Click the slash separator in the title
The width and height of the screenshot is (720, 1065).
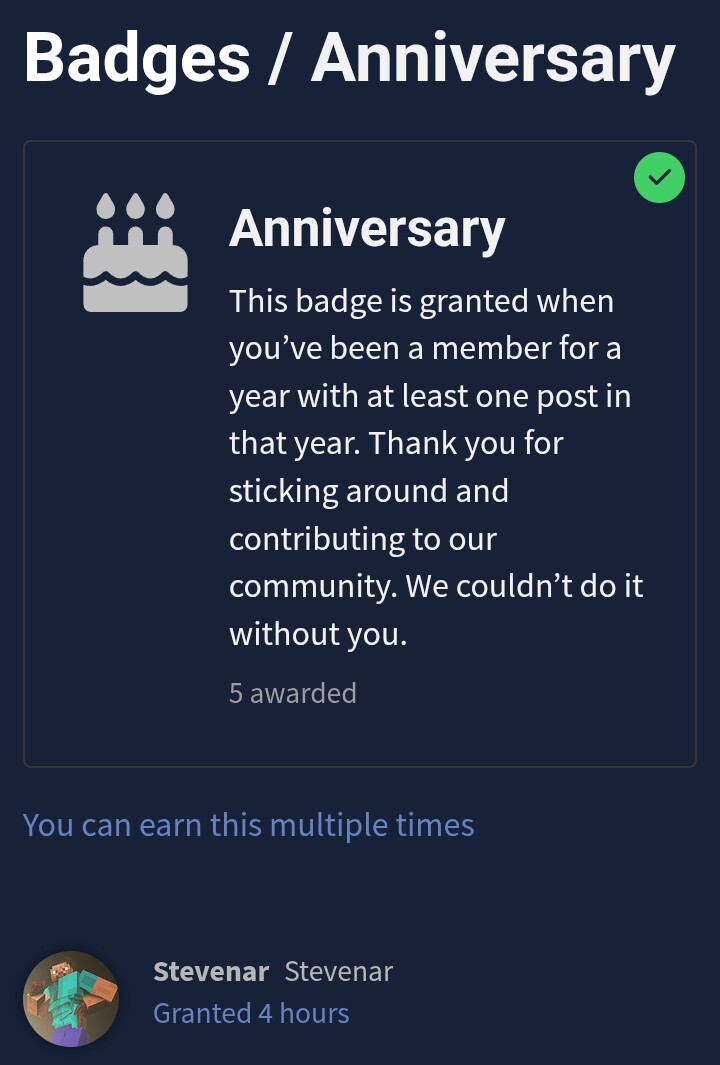pos(280,57)
